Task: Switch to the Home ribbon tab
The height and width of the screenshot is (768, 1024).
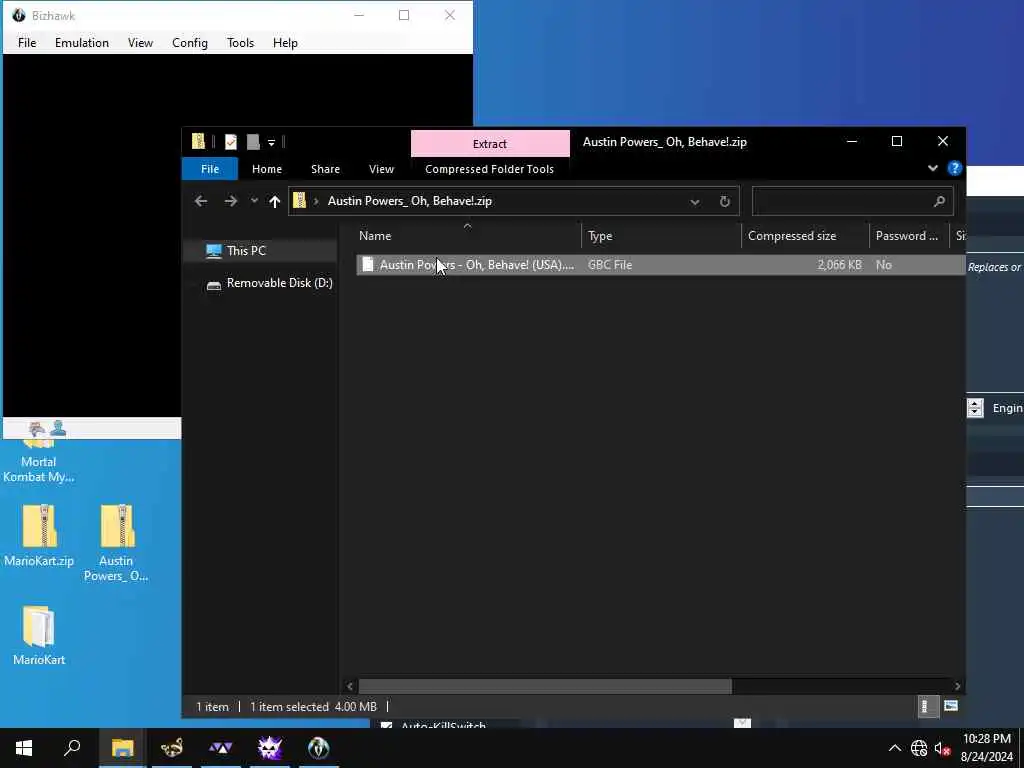Action: [x=266, y=168]
